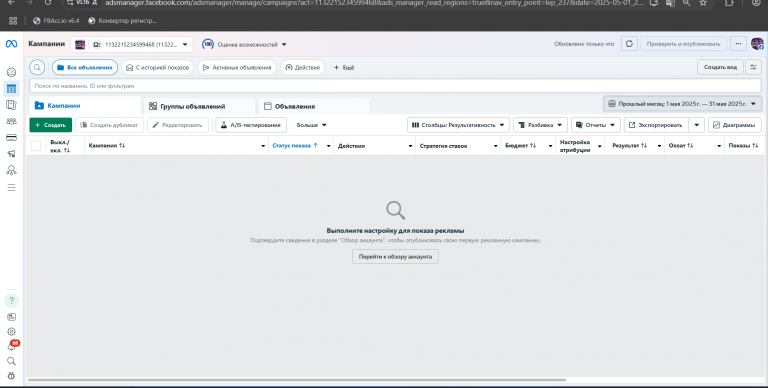768x388 pixels.
Task: Open the three-dot more options button
Action: [738, 44]
